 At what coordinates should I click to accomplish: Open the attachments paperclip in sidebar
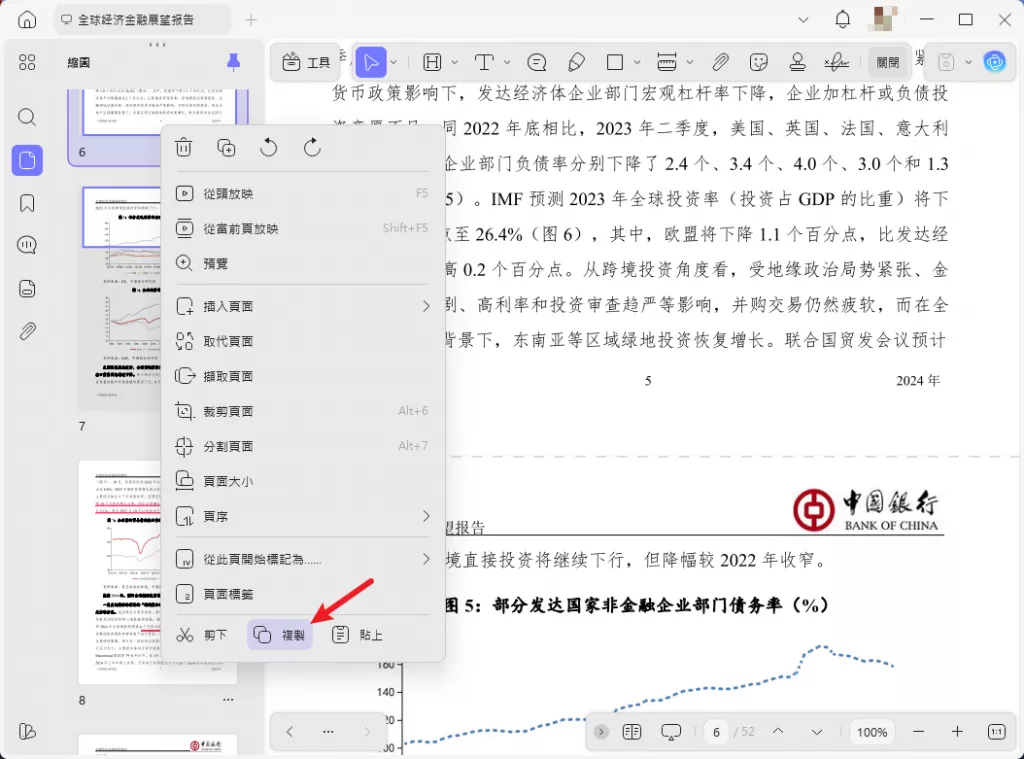pos(27,331)
